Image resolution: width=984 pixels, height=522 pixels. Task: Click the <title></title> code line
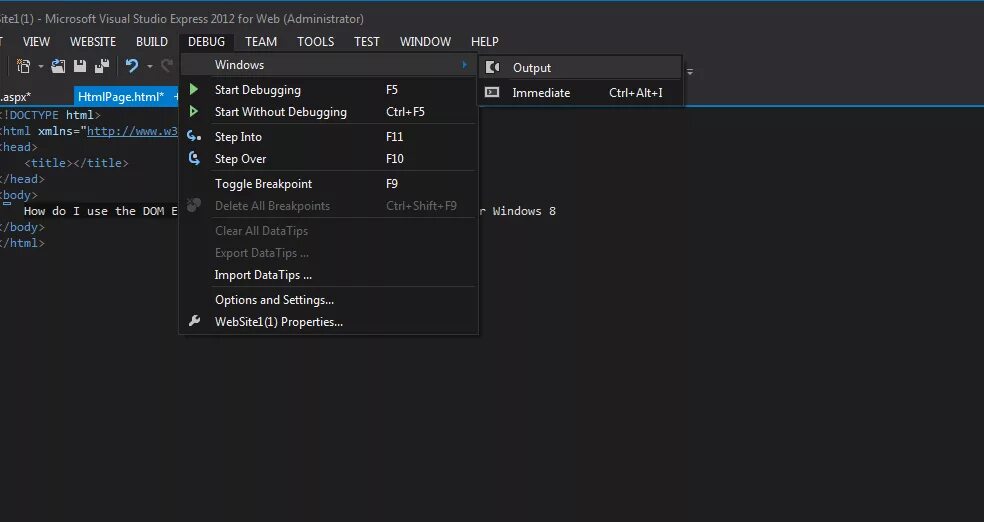(76, 162)
